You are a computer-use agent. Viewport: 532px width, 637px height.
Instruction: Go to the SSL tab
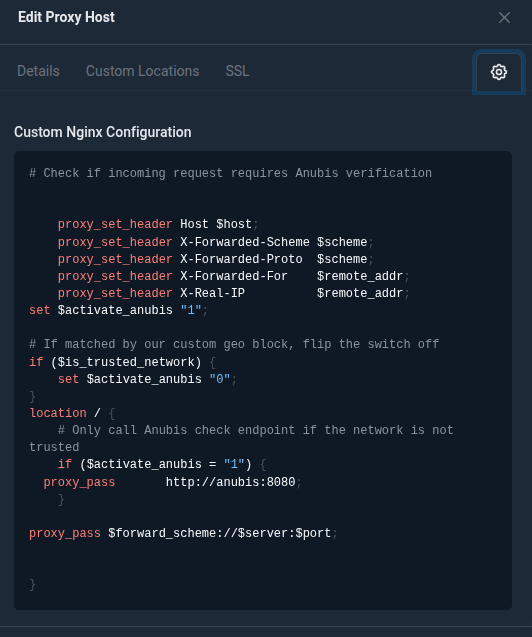(x=237, y=71)
